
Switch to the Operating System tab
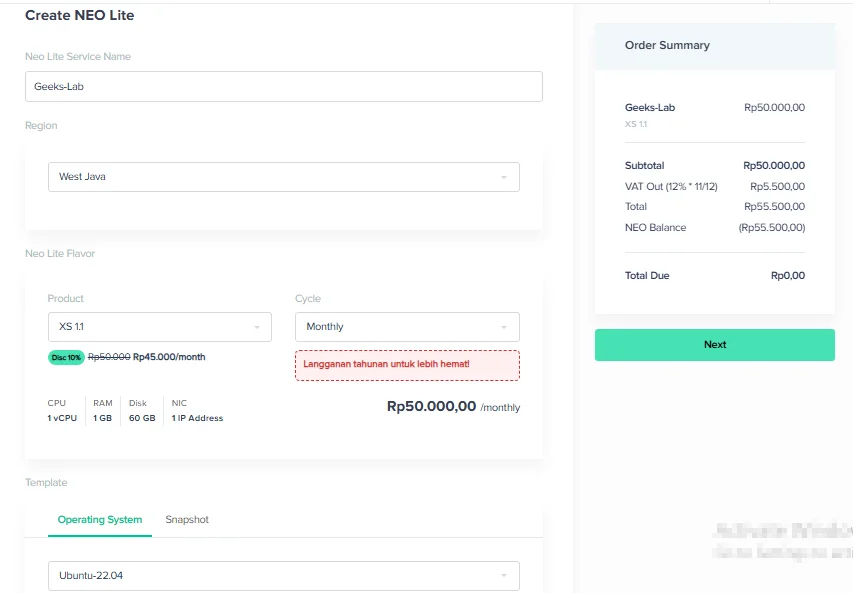[97, 519]
